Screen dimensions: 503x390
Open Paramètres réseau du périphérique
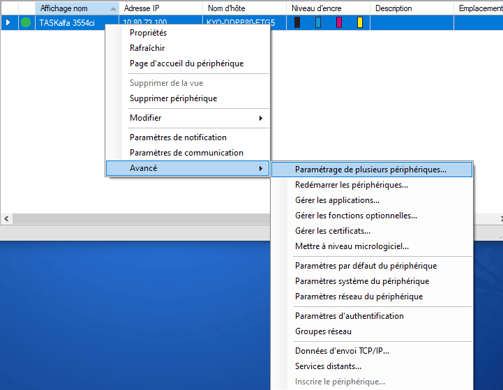point(372,296)
